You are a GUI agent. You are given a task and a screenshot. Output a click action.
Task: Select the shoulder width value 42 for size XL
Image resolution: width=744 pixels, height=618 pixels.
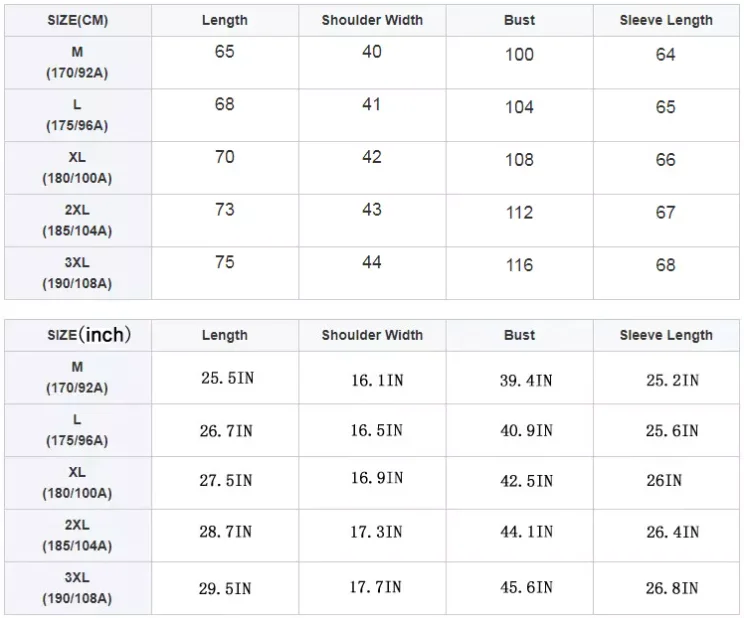(372, 157)
